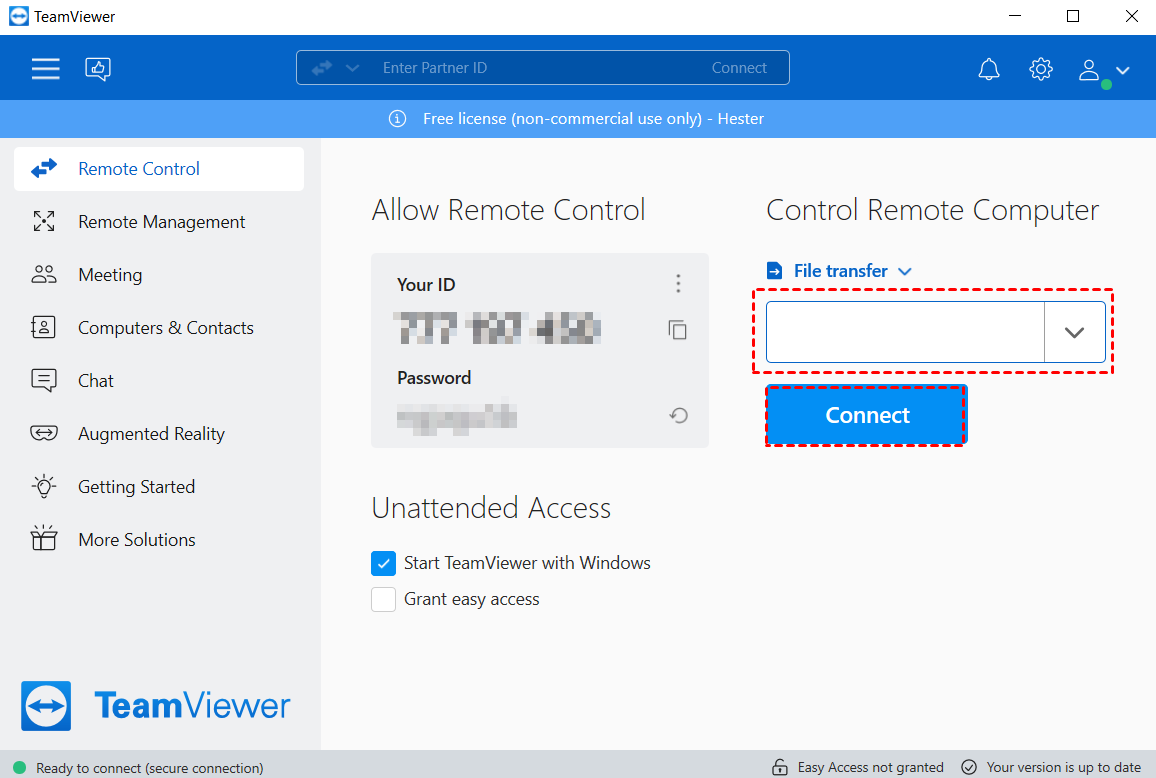Expand partner ID history dropdown arrow

coord(1074,333)
